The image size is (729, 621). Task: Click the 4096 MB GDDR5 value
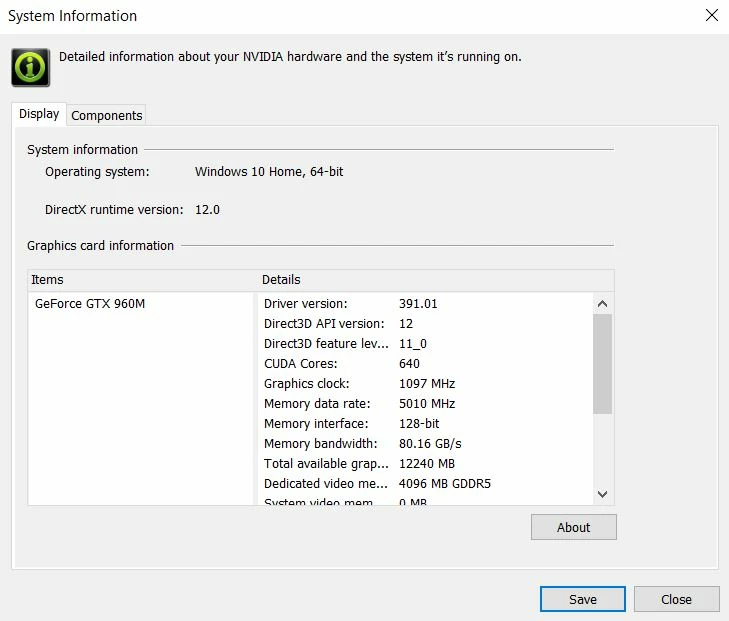(444, 483)
